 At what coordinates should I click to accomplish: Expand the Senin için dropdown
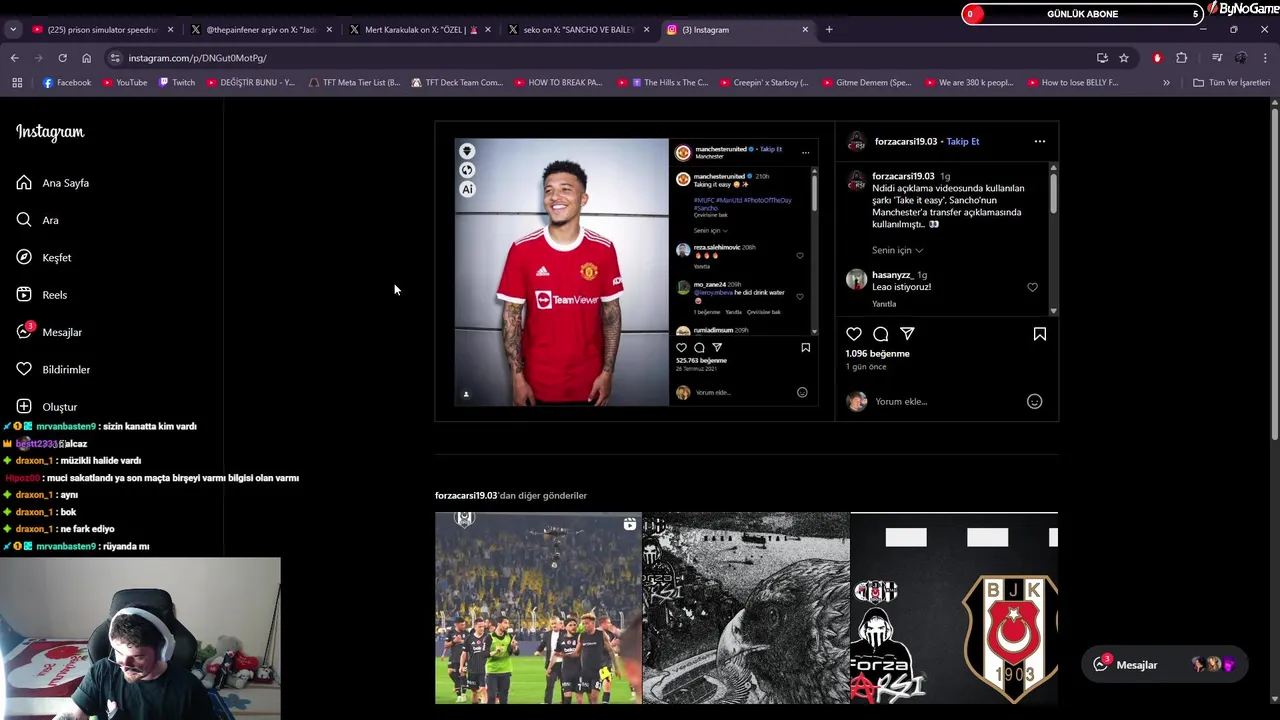pos(897,250)
